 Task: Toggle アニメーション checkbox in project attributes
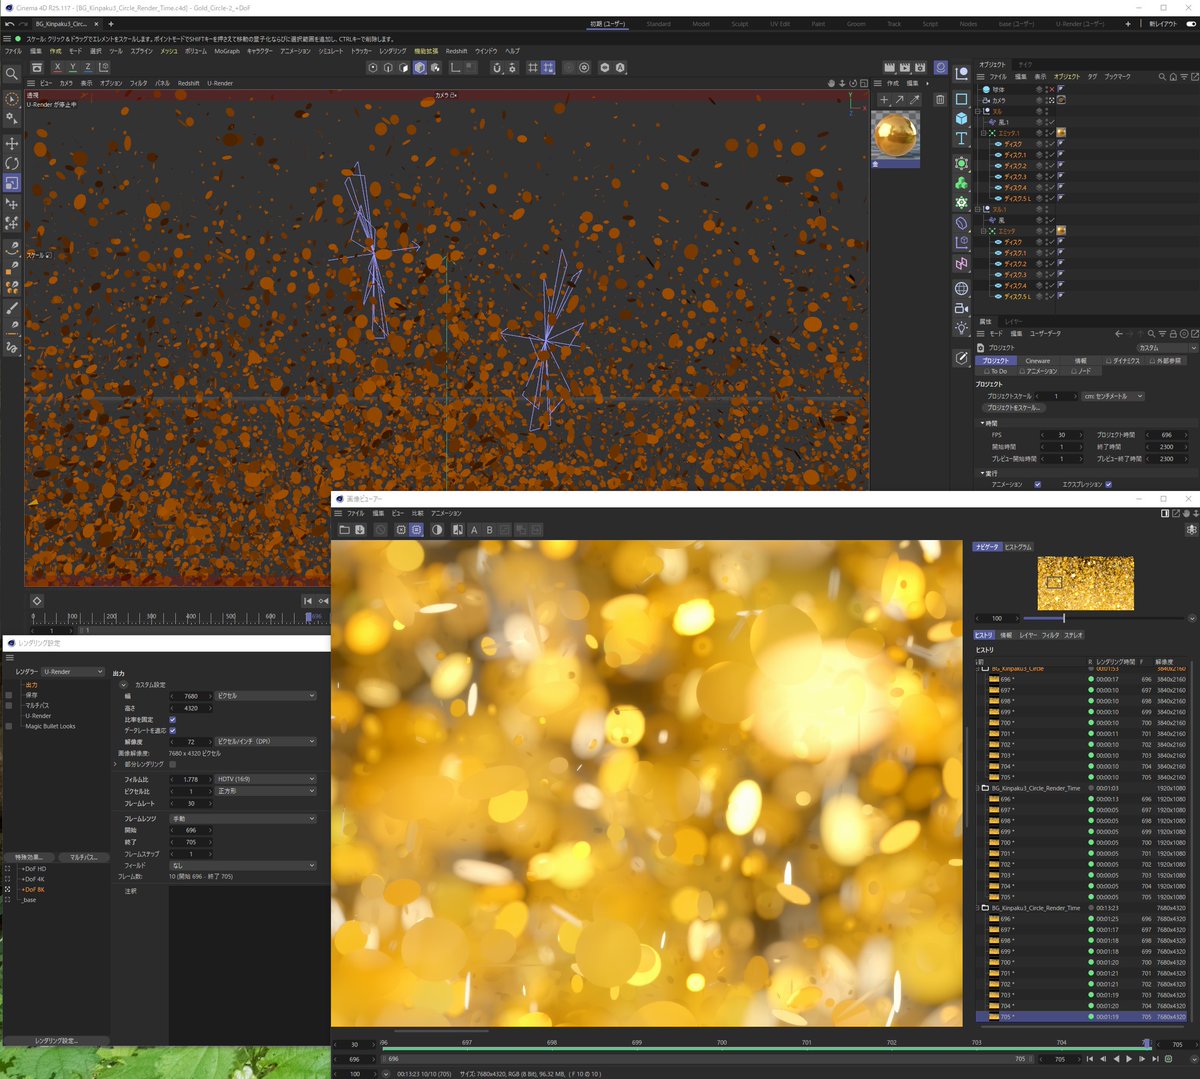[x=1037, y=485]
